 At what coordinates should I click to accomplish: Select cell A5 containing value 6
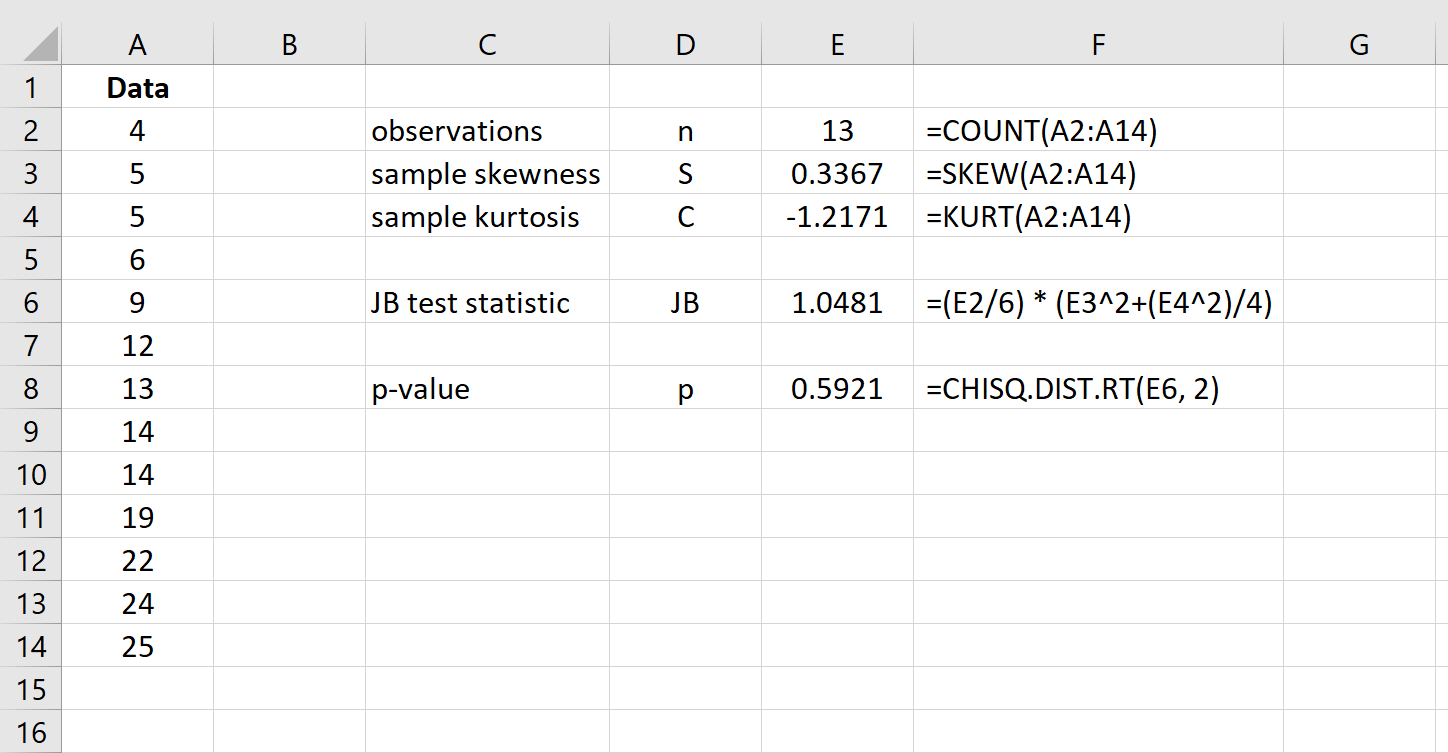click(x=138, y=260)
